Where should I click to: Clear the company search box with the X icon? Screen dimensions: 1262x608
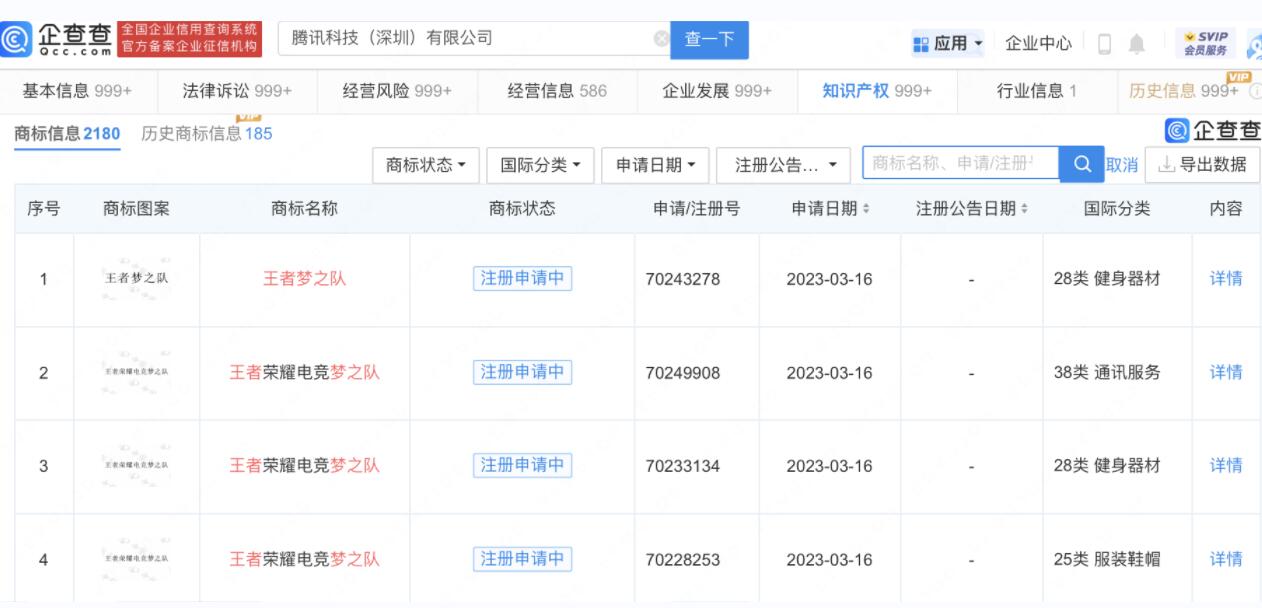[660, 40]
